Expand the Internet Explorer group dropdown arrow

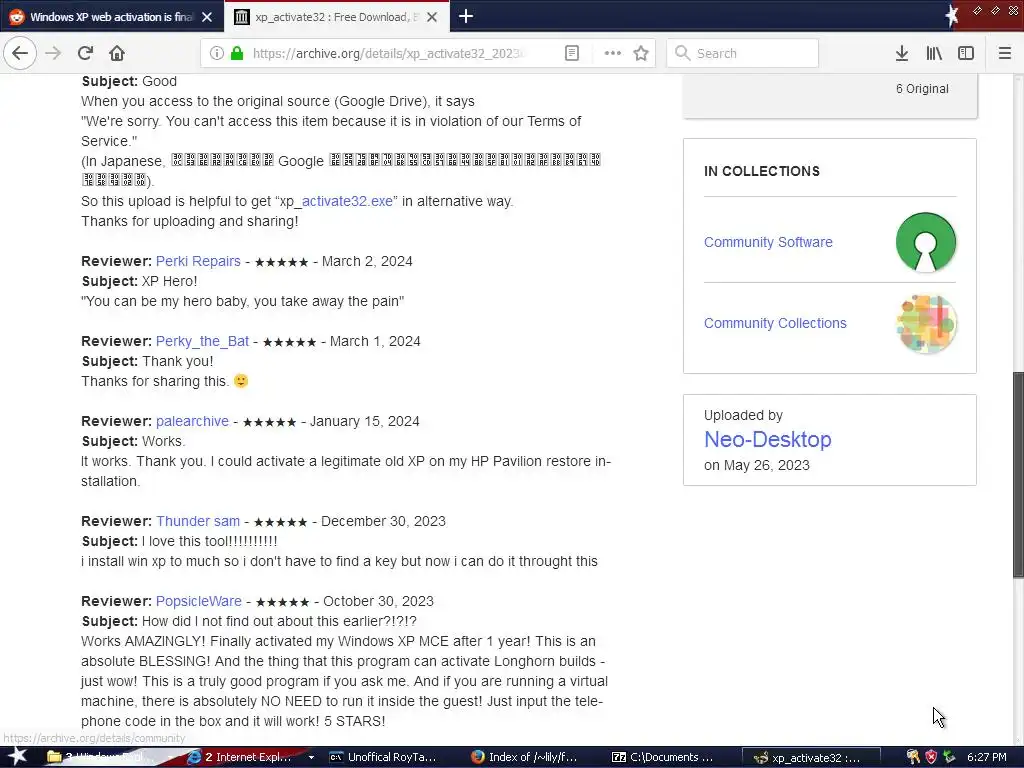[312, 758]
